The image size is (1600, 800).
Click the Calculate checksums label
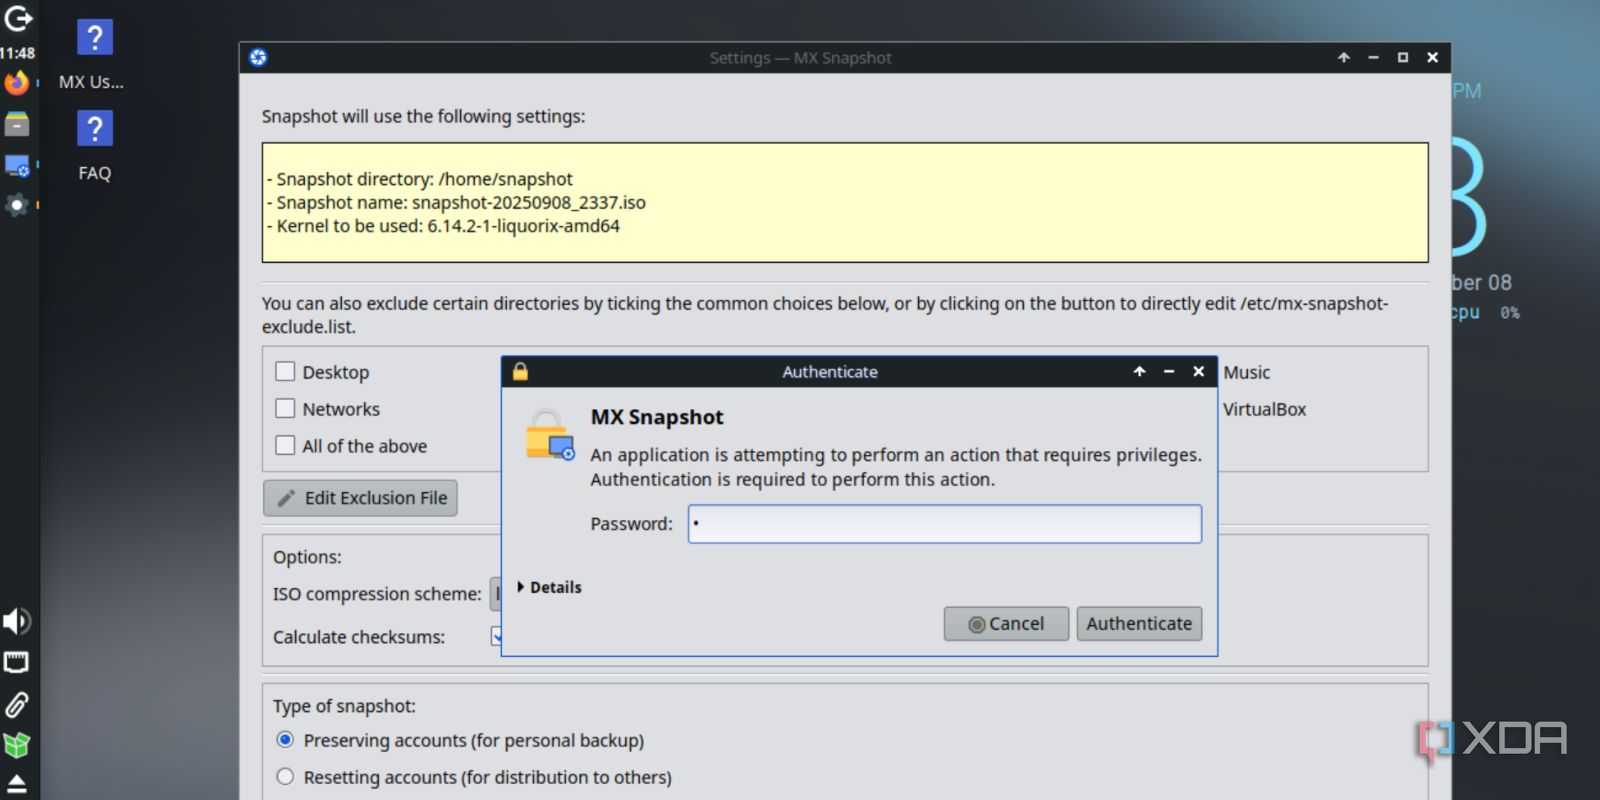point(359,637)
